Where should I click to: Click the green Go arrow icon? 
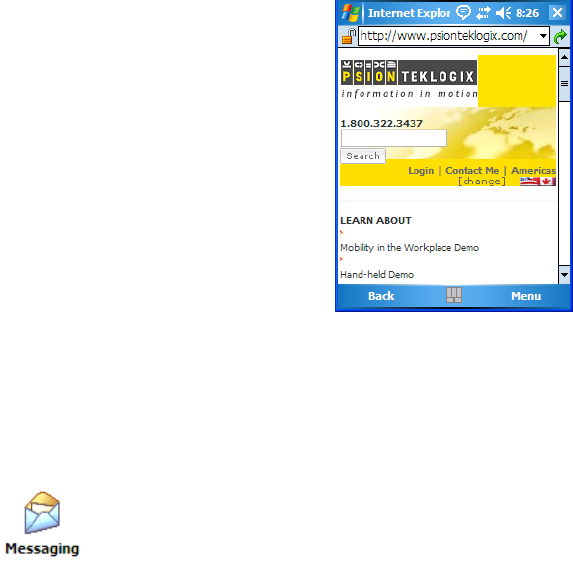tap(560, 36)
